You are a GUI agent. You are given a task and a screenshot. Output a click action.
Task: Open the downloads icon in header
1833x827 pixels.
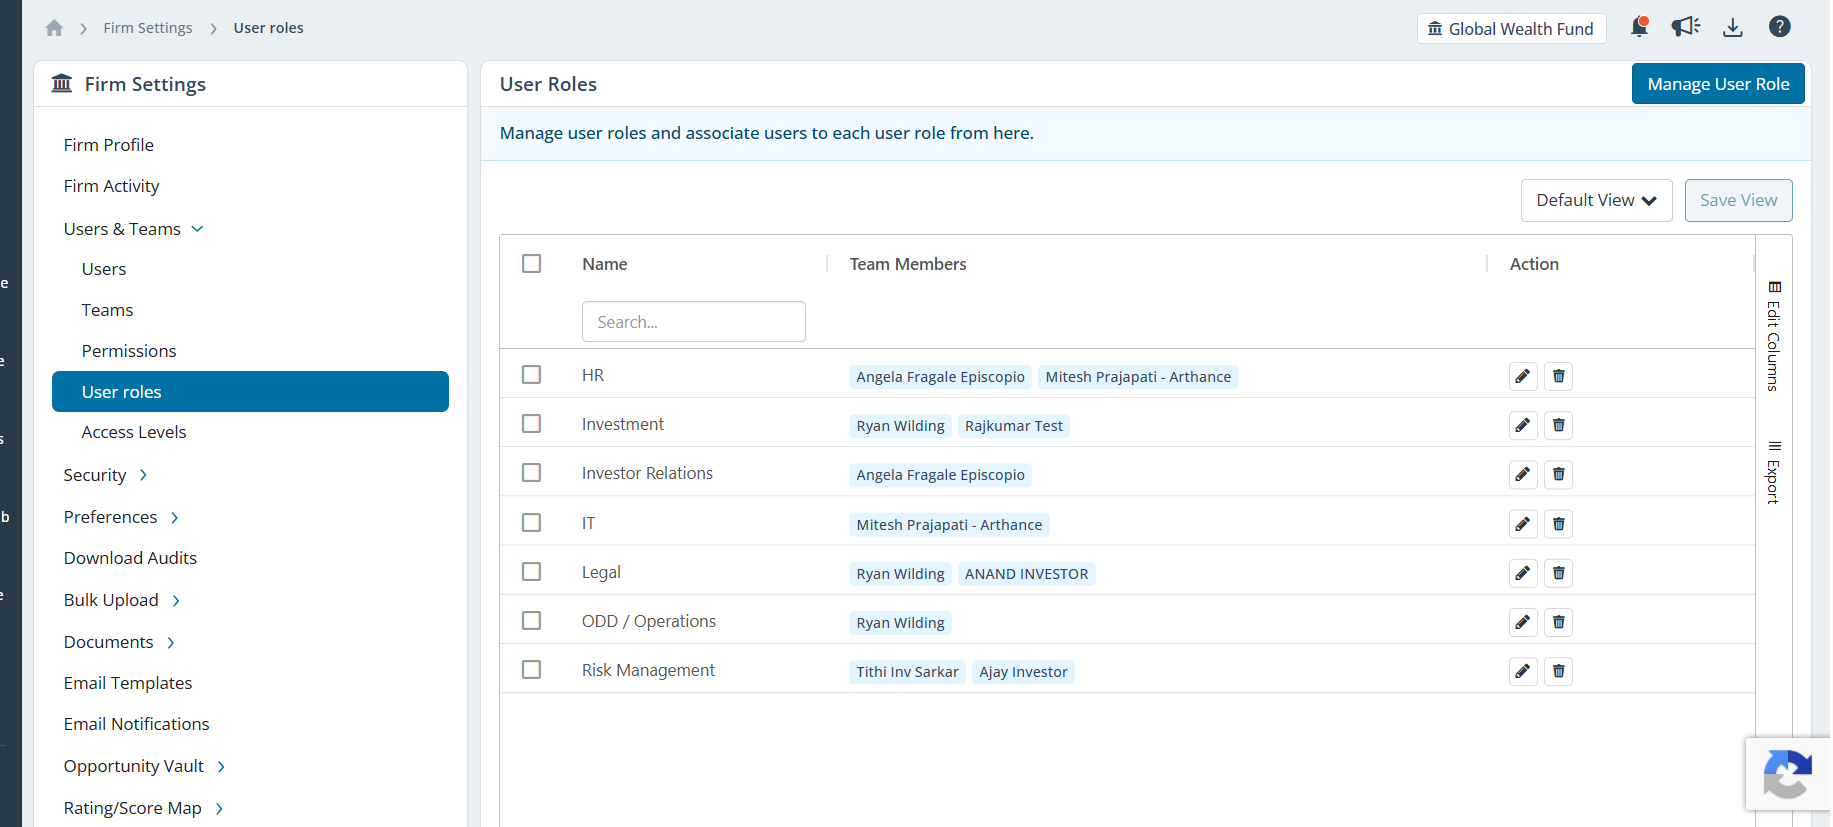tap(1733, 27)
